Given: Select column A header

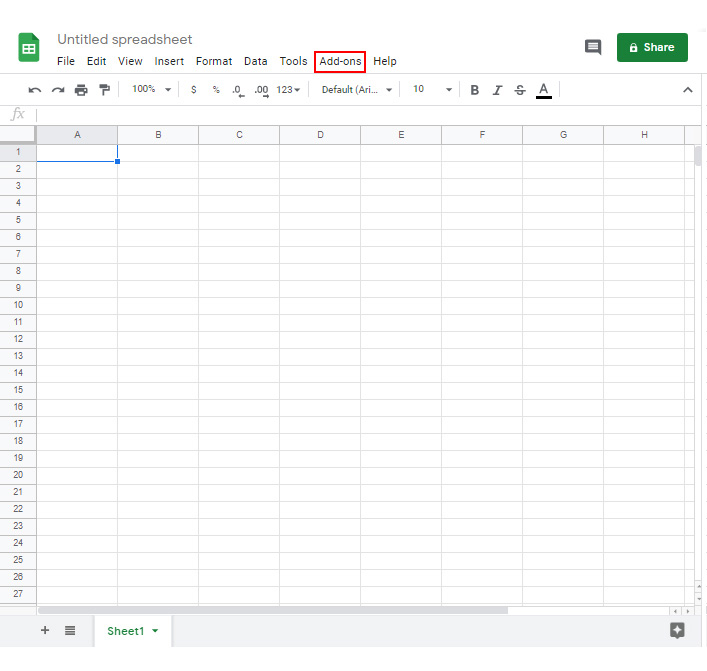Looking at the screenshot, I should pos(77,135).
